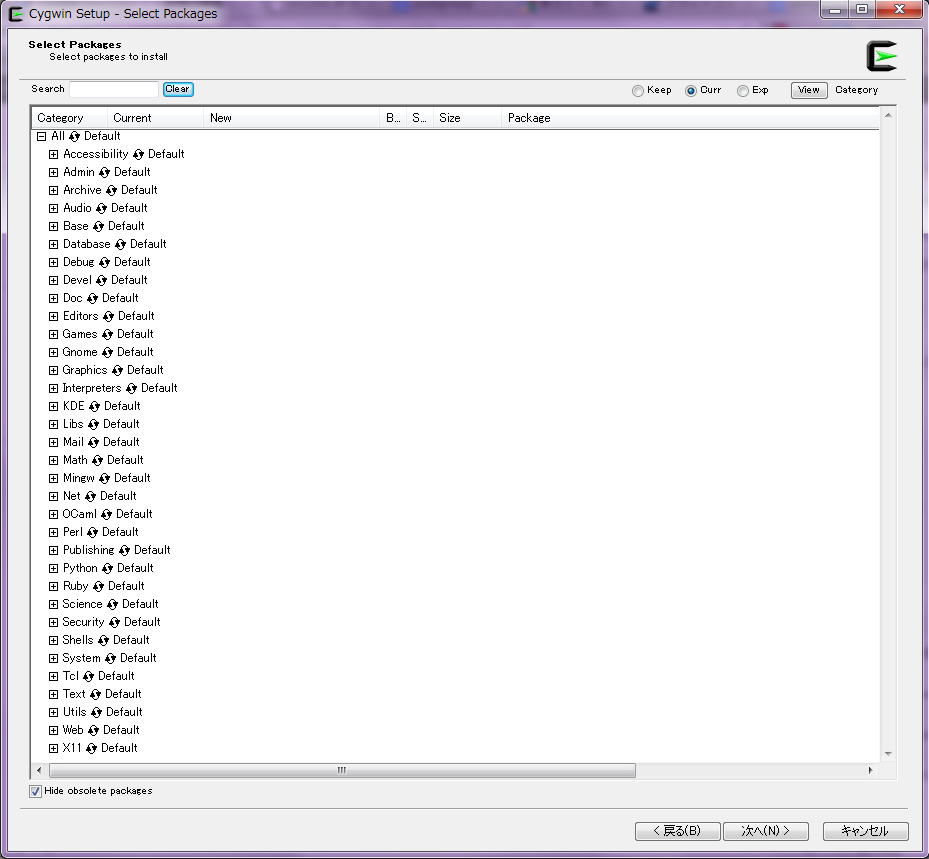The height and width of the screenshot is (859, 929).
Task: Click the cycle icon beside Net category
Action: coord(90,497)
